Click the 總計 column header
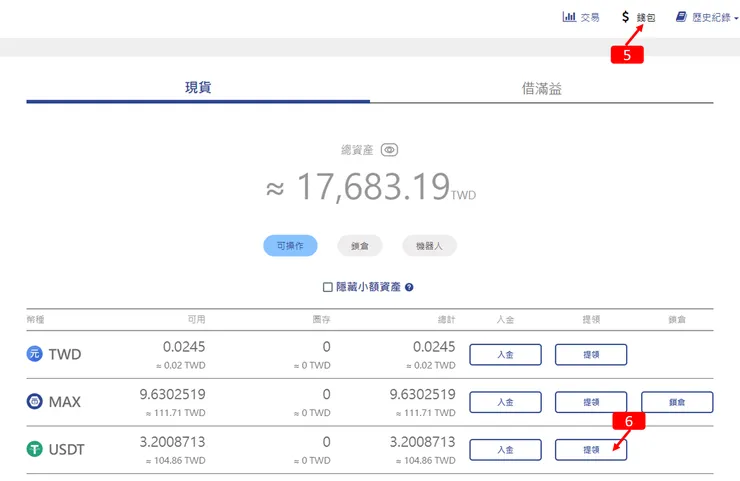 pyautogui.click(x=446, y=320)
